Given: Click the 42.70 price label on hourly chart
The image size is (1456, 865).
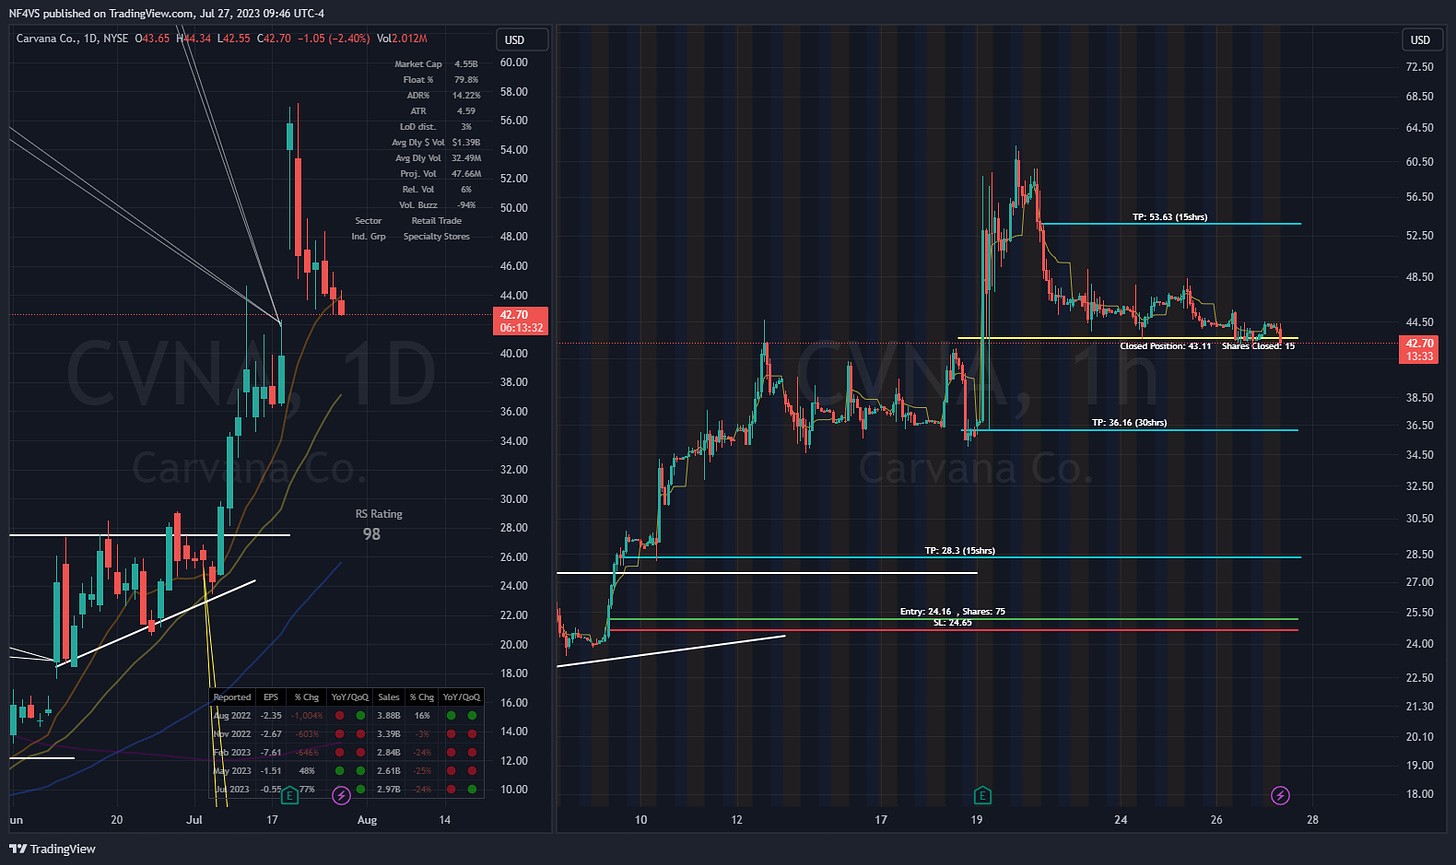Looking at the screenshot, I should [1420, 348].
